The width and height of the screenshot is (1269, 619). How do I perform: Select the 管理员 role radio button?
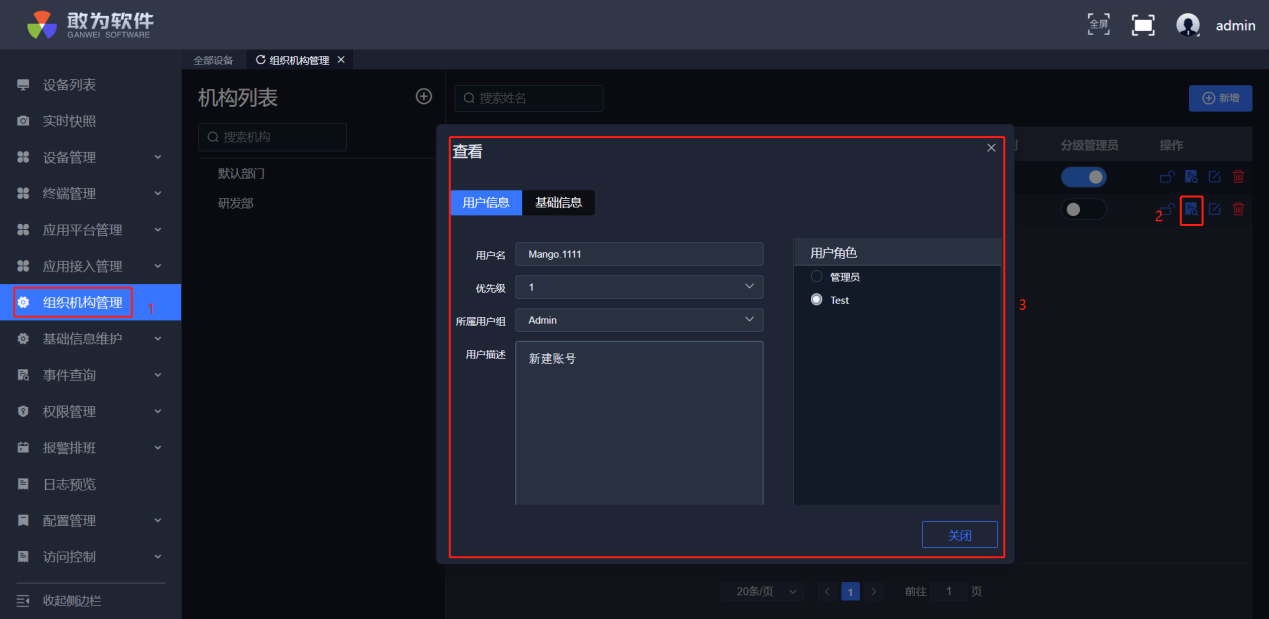[817, 276]
